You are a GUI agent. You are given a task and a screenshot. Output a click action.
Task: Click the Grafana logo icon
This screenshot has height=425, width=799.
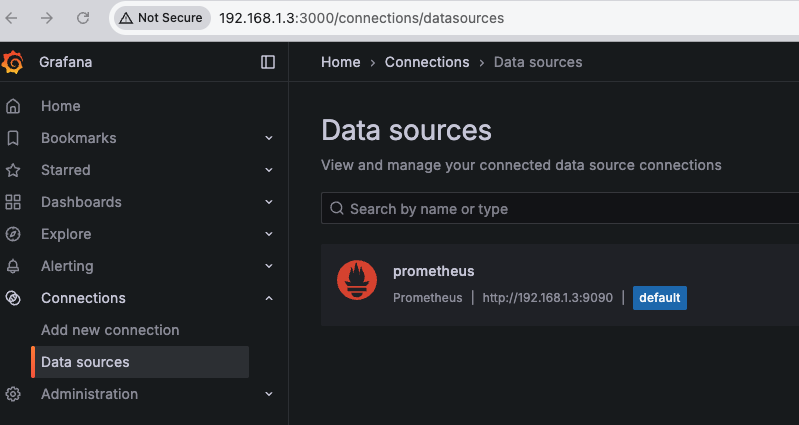[x=13, y=62]
